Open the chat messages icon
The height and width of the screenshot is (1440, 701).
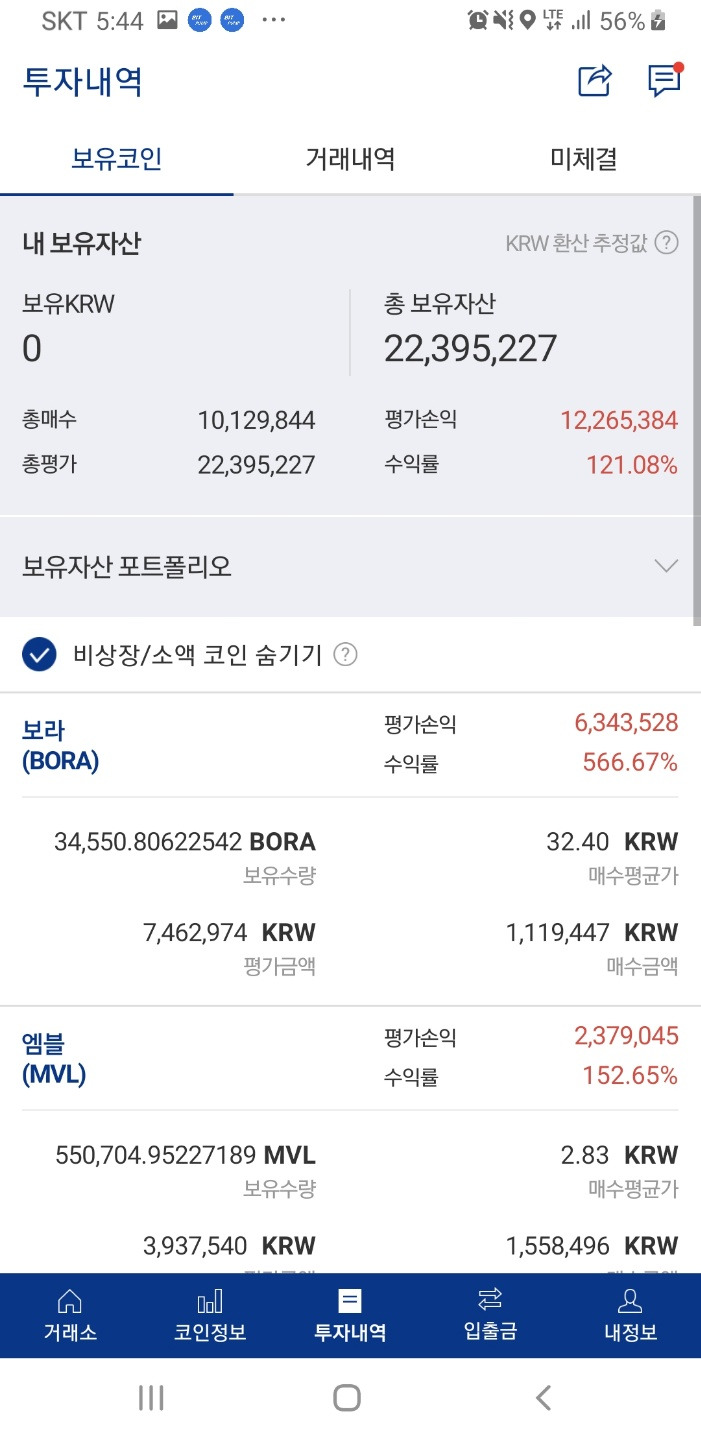(x=664, y=80)
